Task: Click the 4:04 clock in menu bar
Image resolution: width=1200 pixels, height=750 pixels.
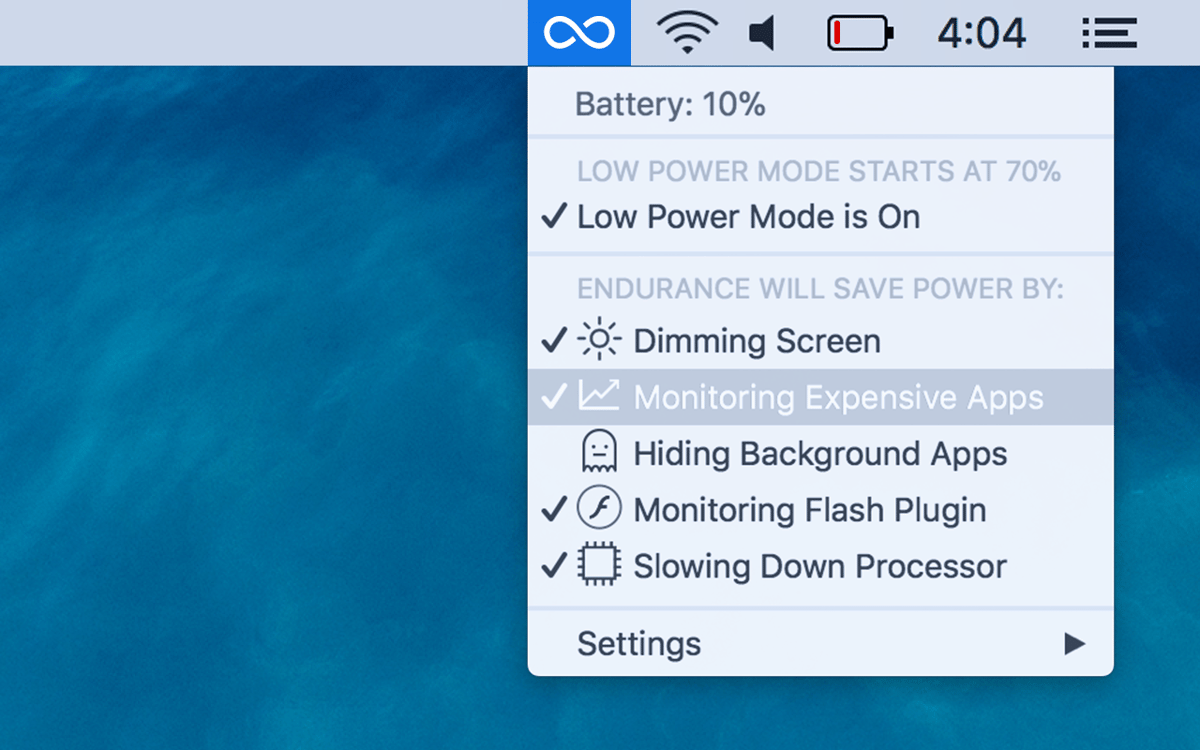Action: pos(981,34)
